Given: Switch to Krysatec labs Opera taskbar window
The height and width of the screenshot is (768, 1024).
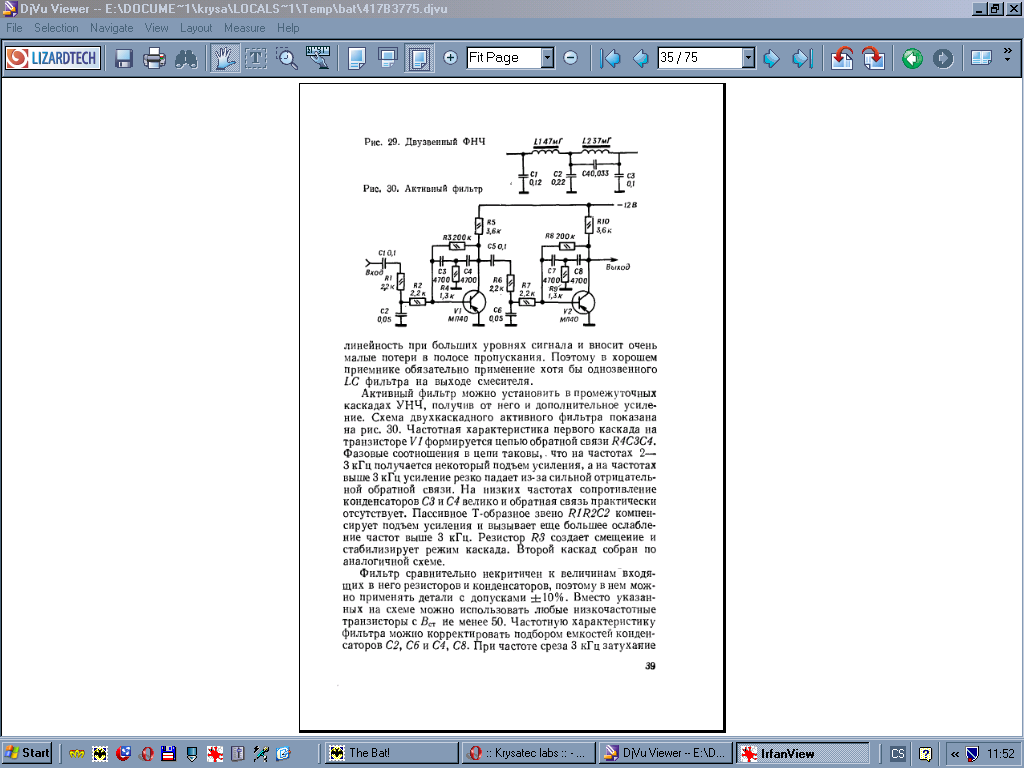Looking at the screenshot, I should [x=529, y=753].
